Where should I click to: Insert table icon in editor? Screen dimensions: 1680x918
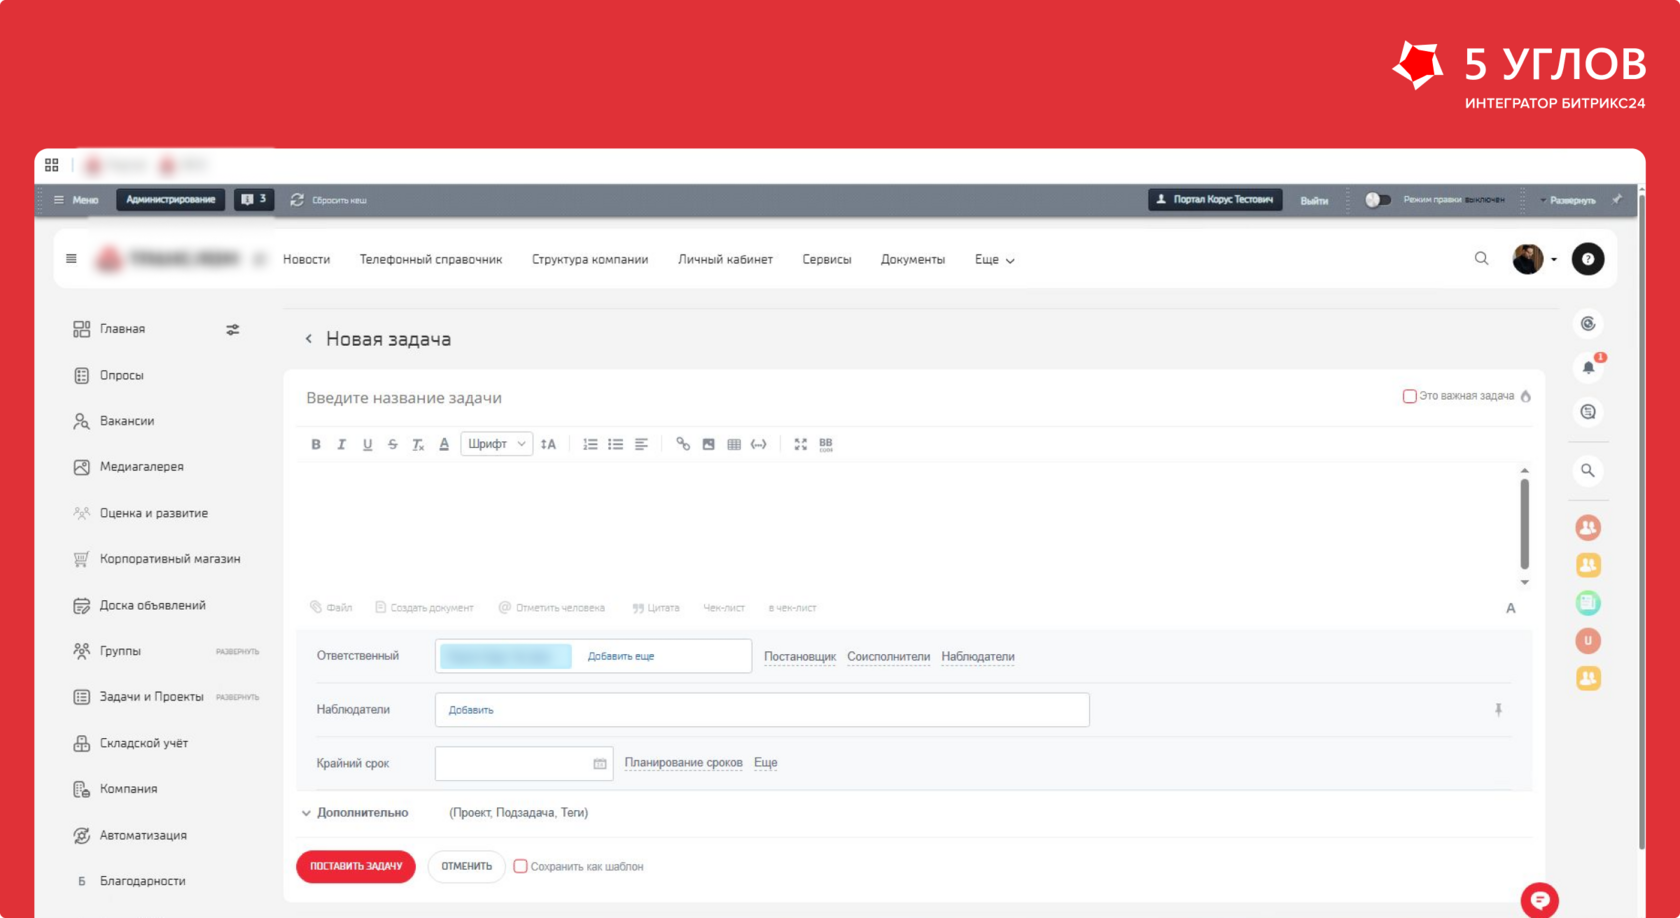point(734,444)
